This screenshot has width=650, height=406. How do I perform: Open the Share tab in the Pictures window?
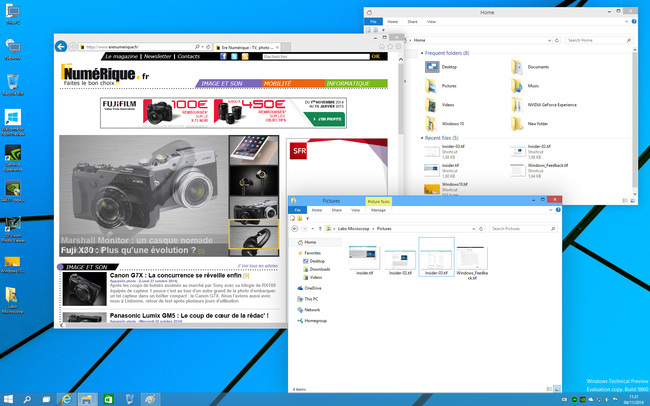point(337,210)
